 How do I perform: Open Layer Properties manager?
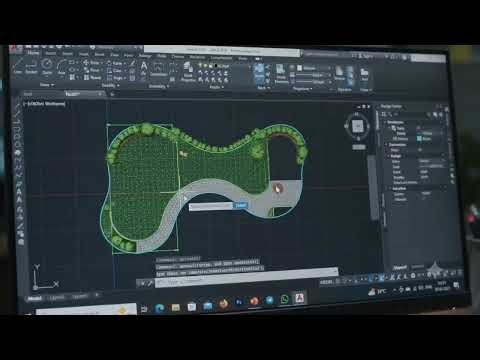click(188, 72)
